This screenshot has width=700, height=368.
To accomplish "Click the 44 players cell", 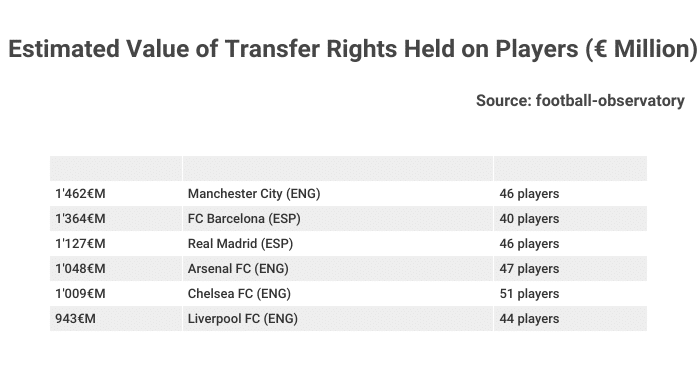I will click(571, 319).
